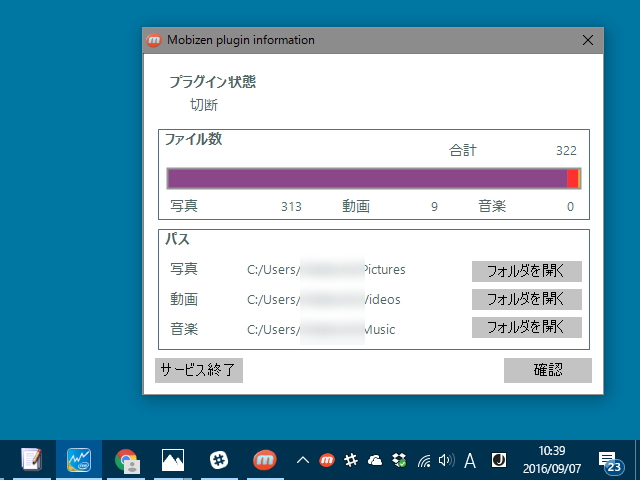Click the purple photos segment of file bar
This screenshot has height=480, width=640.
(x=367, y=178)
